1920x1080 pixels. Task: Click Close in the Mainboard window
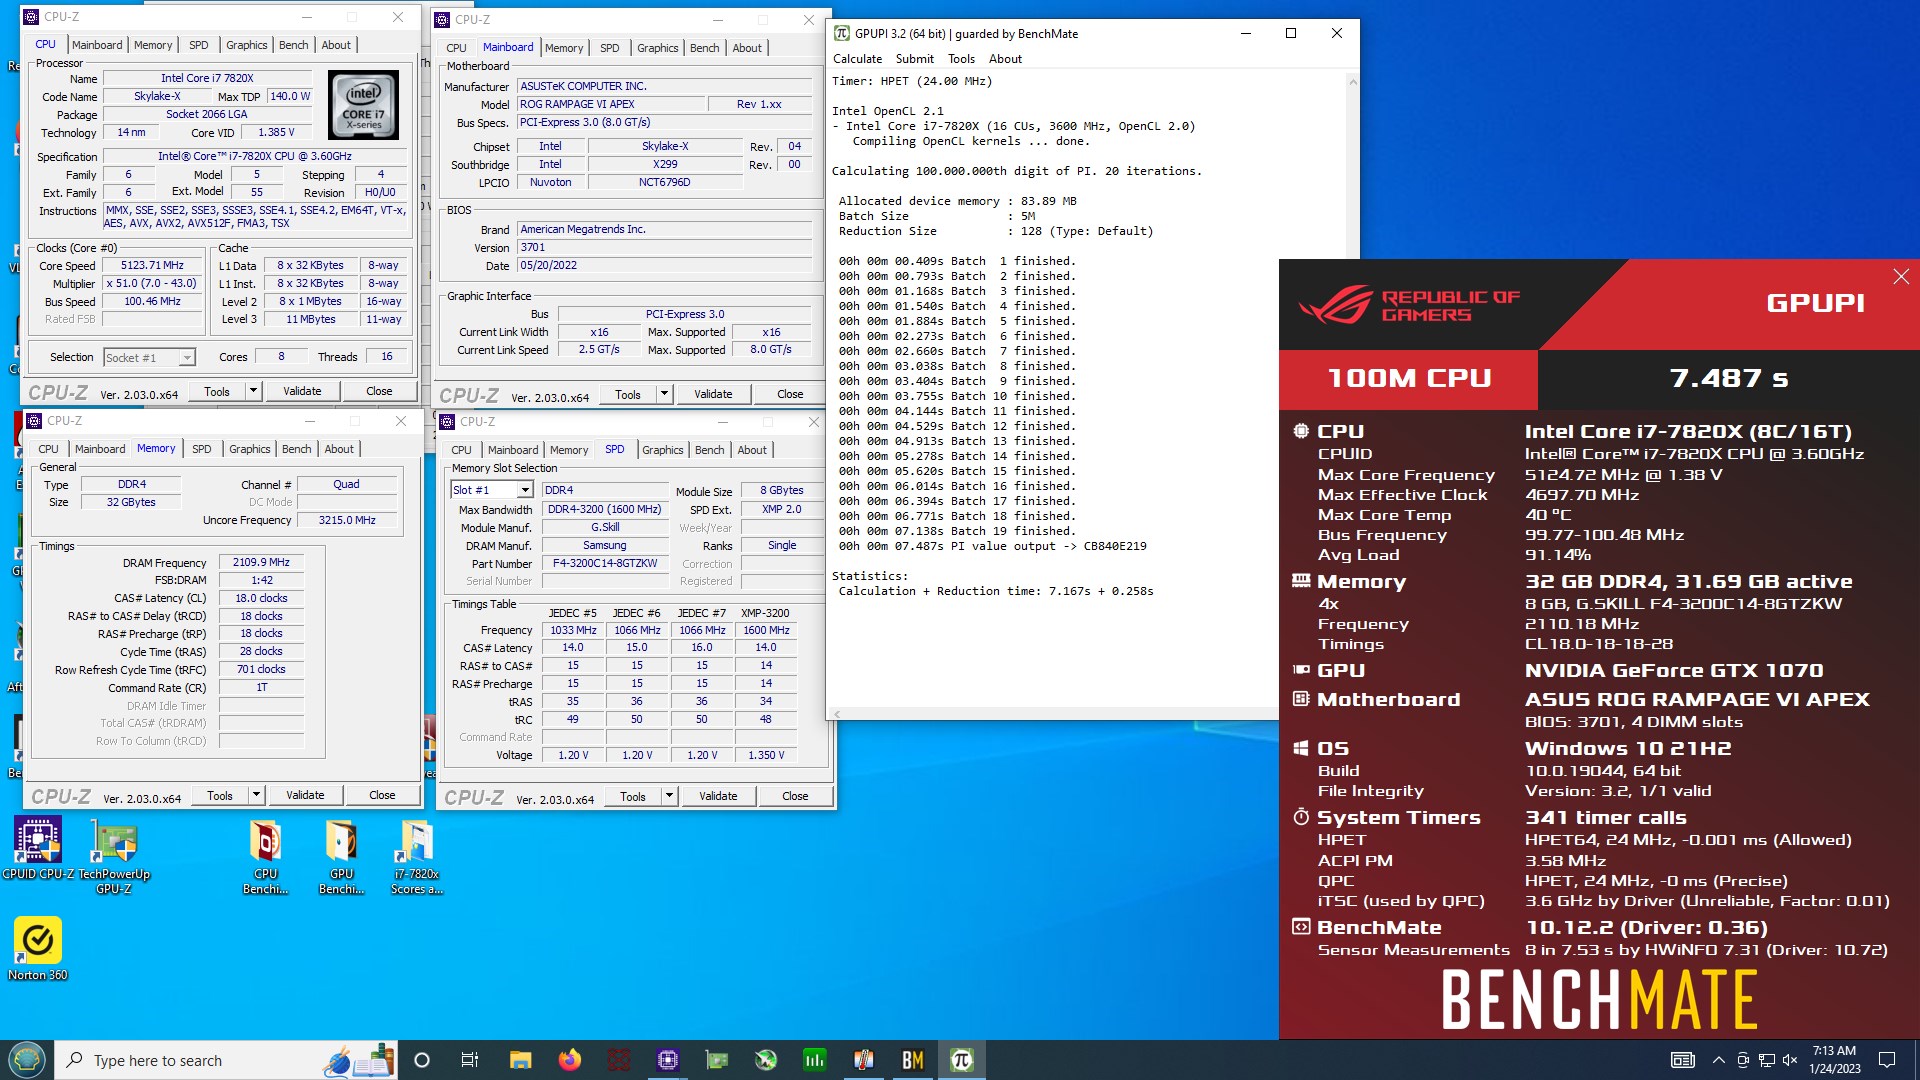click(x=790, y=394)
